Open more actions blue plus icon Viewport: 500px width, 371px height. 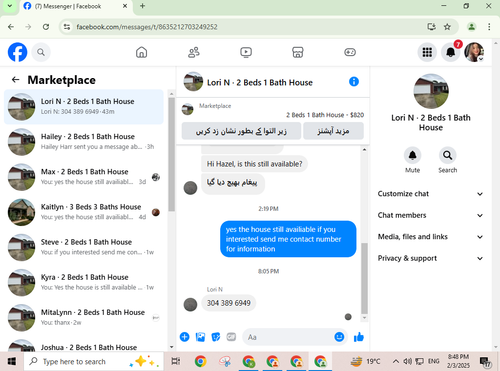pyautogui.click(x=184, y=337)
